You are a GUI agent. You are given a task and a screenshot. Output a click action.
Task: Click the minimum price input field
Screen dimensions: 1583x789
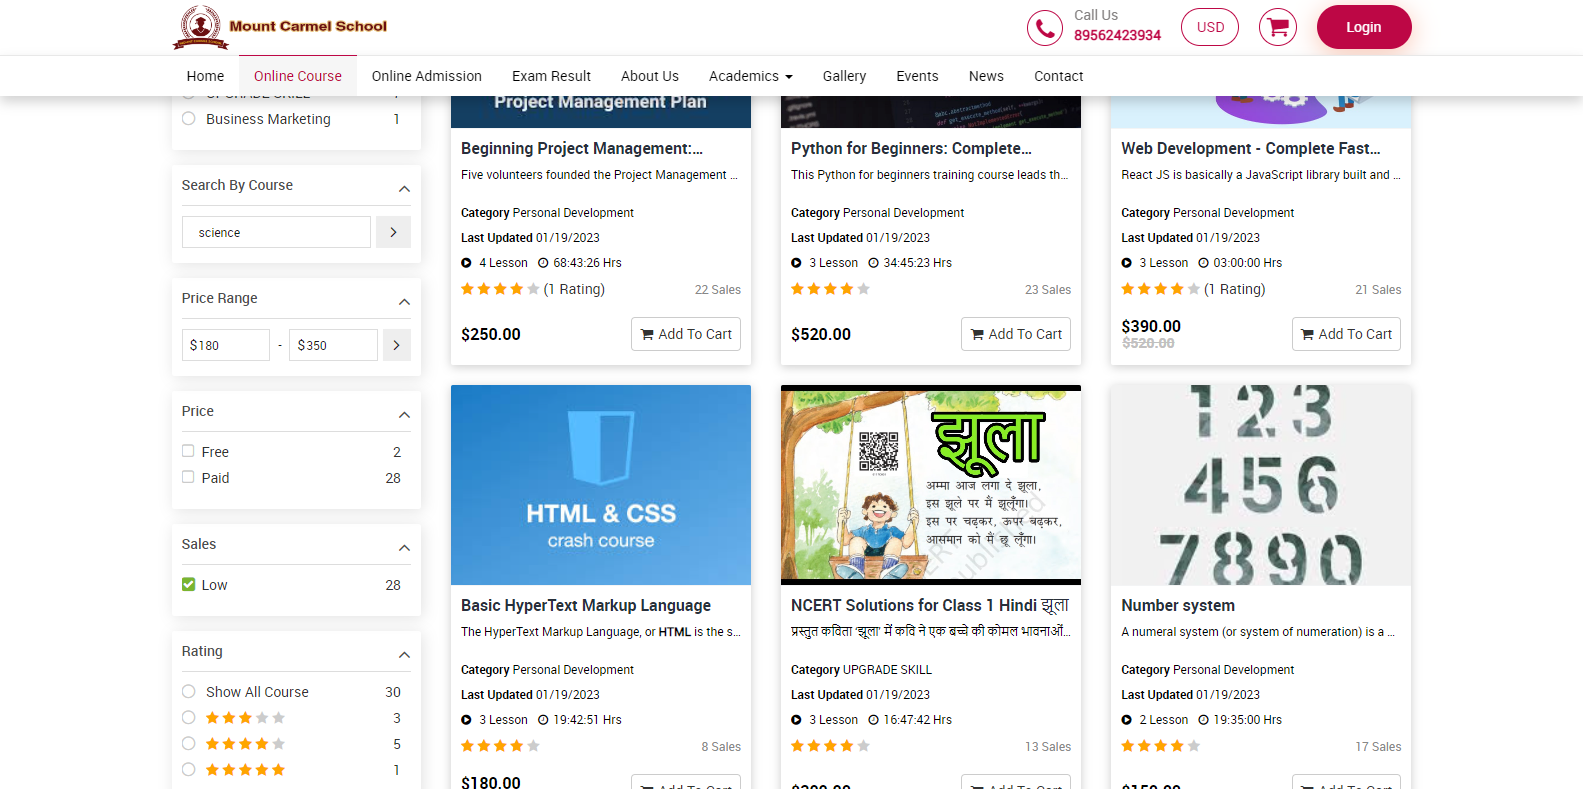(226, 345)
